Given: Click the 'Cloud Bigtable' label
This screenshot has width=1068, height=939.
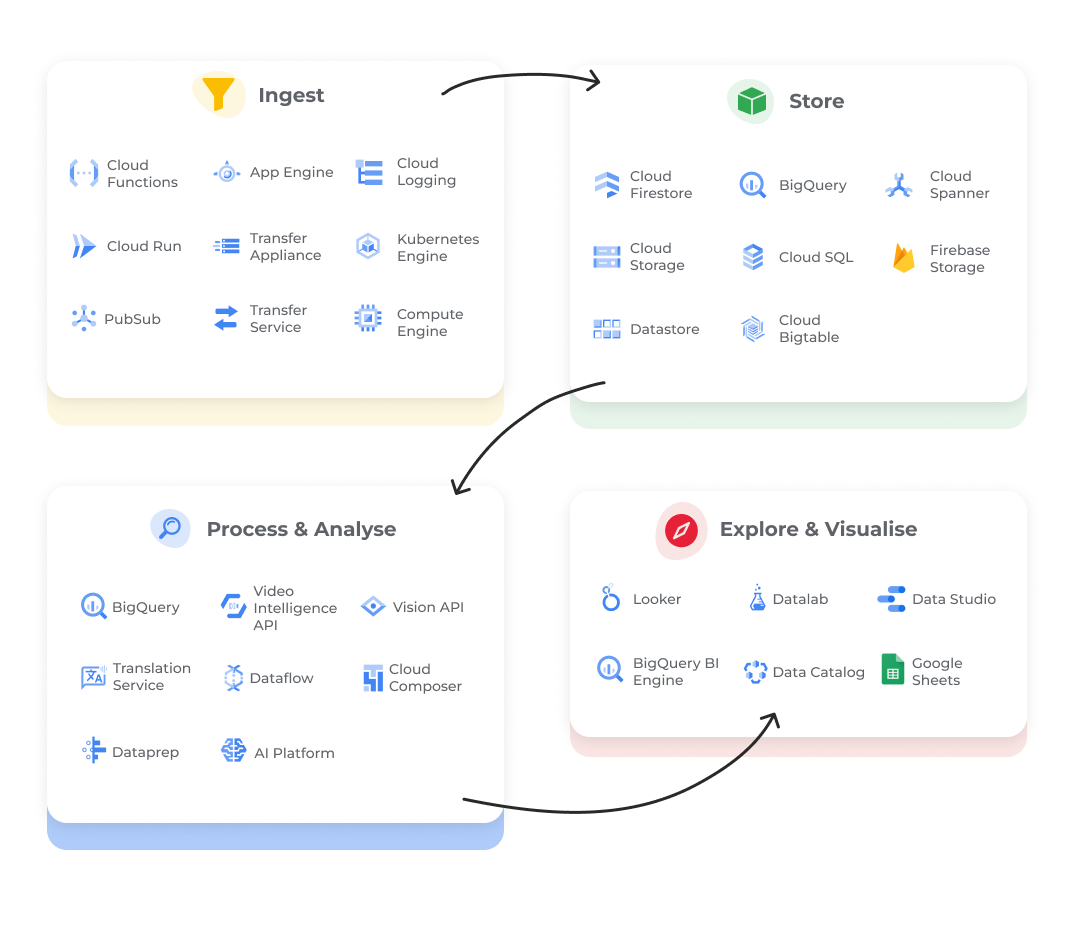Looking at the screenshot, I should tap(808, 329).
